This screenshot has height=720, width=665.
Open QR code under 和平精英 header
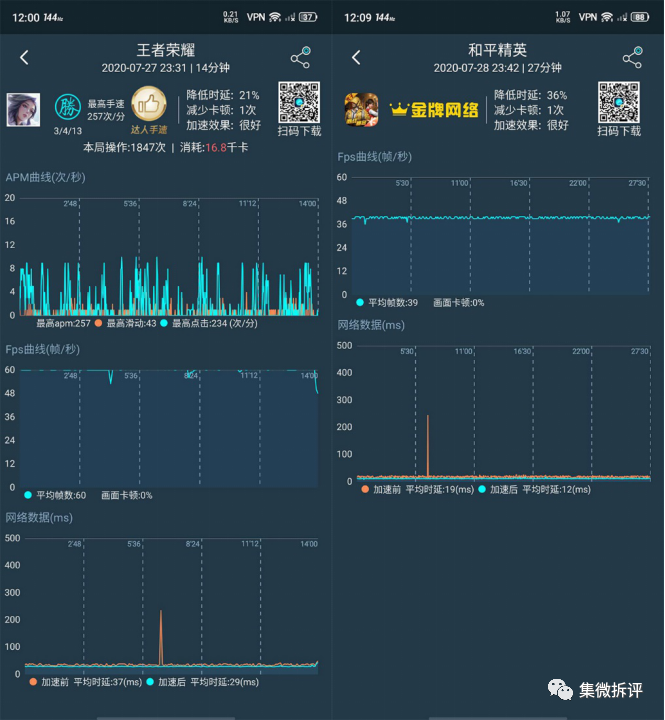(619, 102)
